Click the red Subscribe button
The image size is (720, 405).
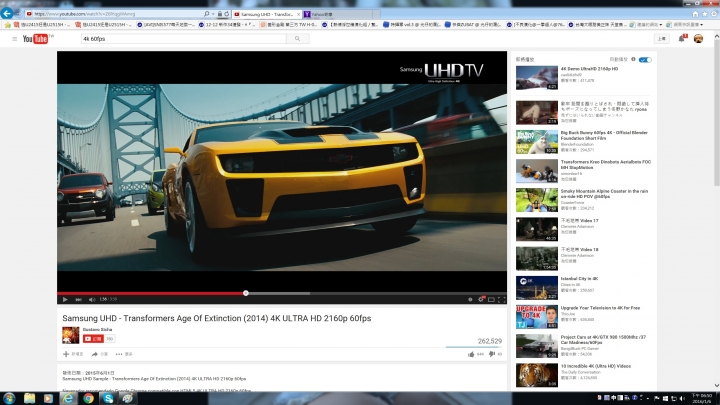pos(93,339)
